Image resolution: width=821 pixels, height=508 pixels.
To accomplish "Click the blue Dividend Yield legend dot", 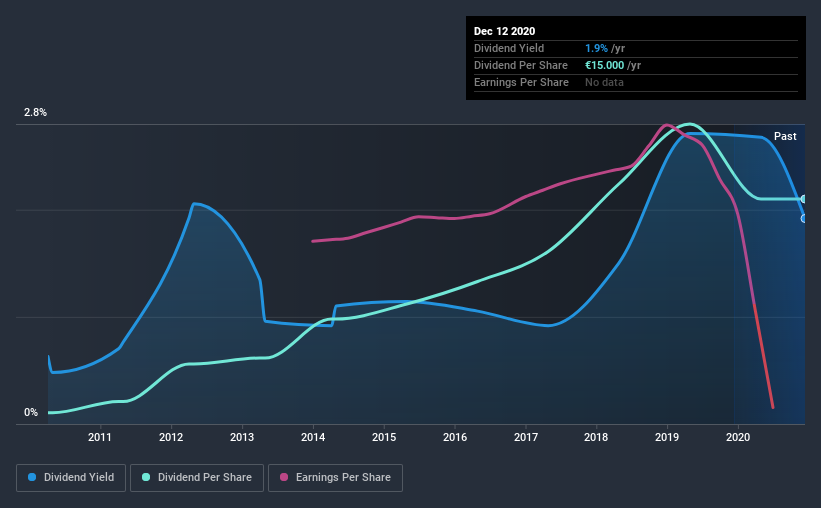I will point(32,477).
